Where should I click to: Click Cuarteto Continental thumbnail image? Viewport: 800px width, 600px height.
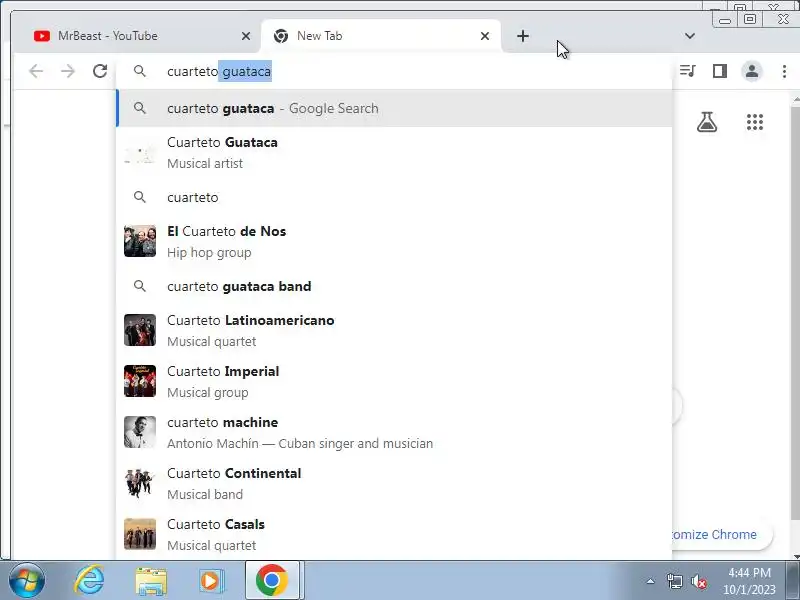coord(140,483)
